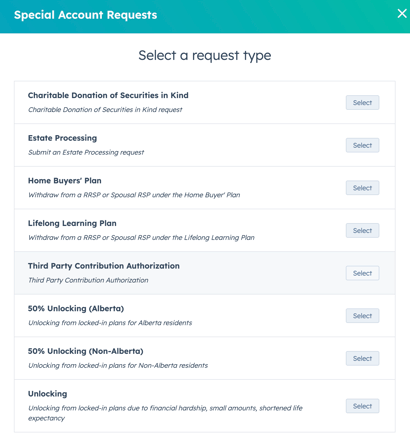Select the Home Buyers' Plan request
The image size is (410, 438).
tap(362, 188)
